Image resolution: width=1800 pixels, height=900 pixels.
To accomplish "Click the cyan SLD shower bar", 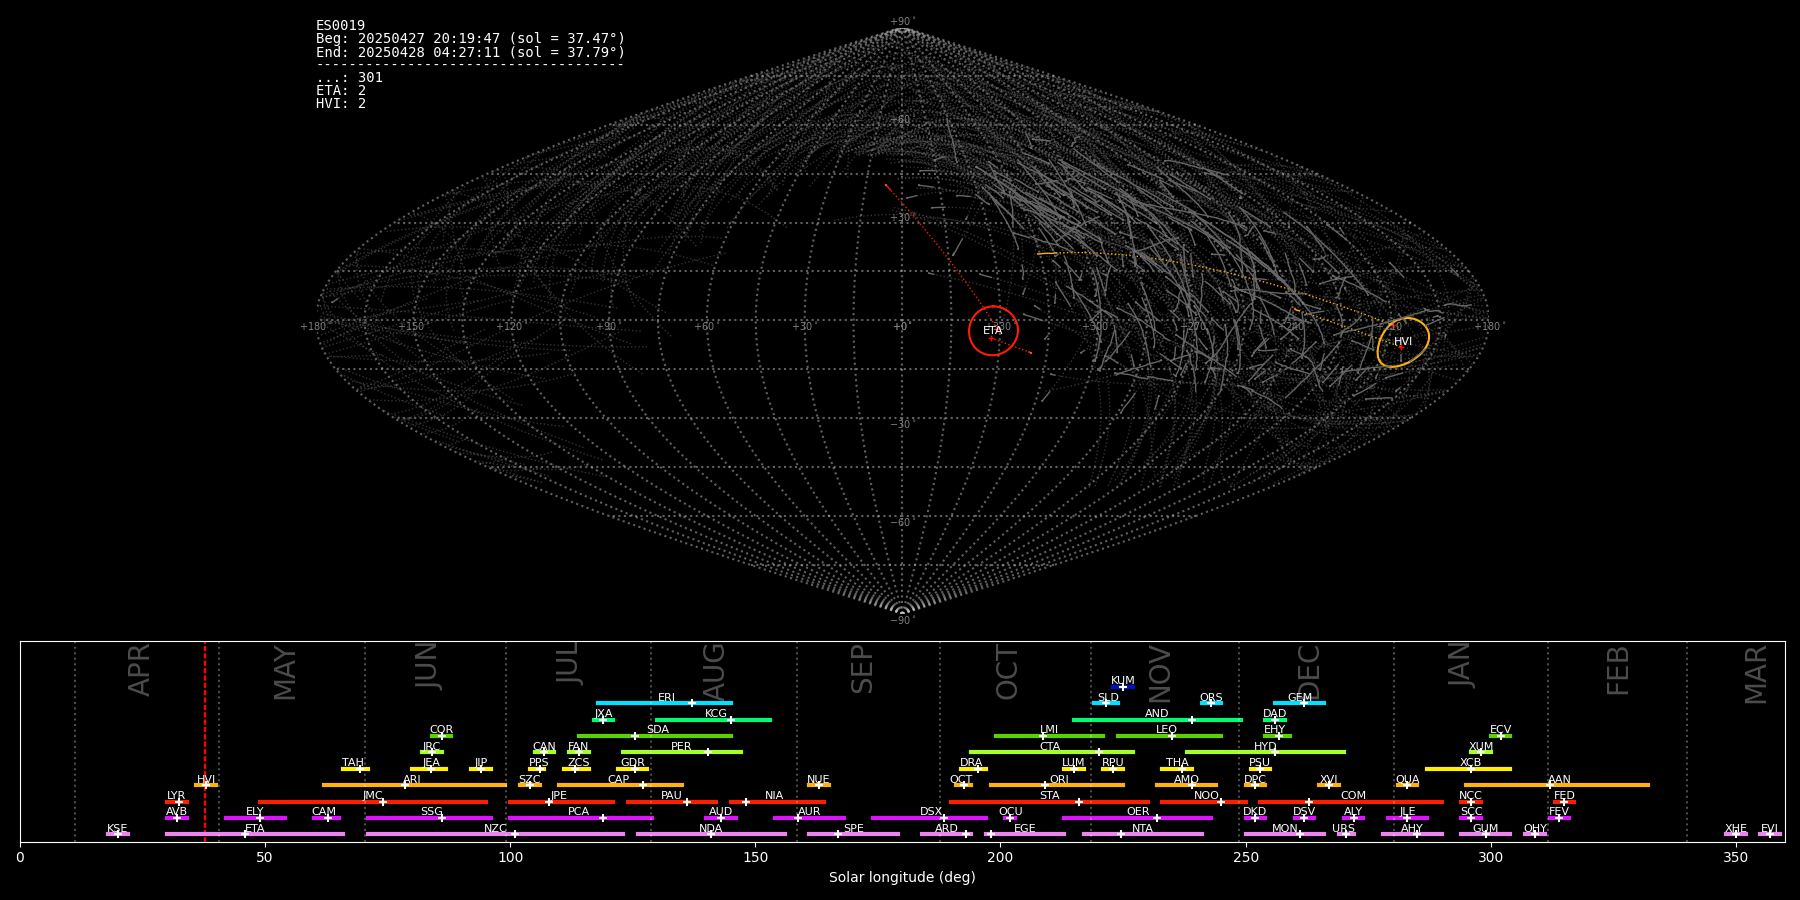I will [x=1106, y=703].
